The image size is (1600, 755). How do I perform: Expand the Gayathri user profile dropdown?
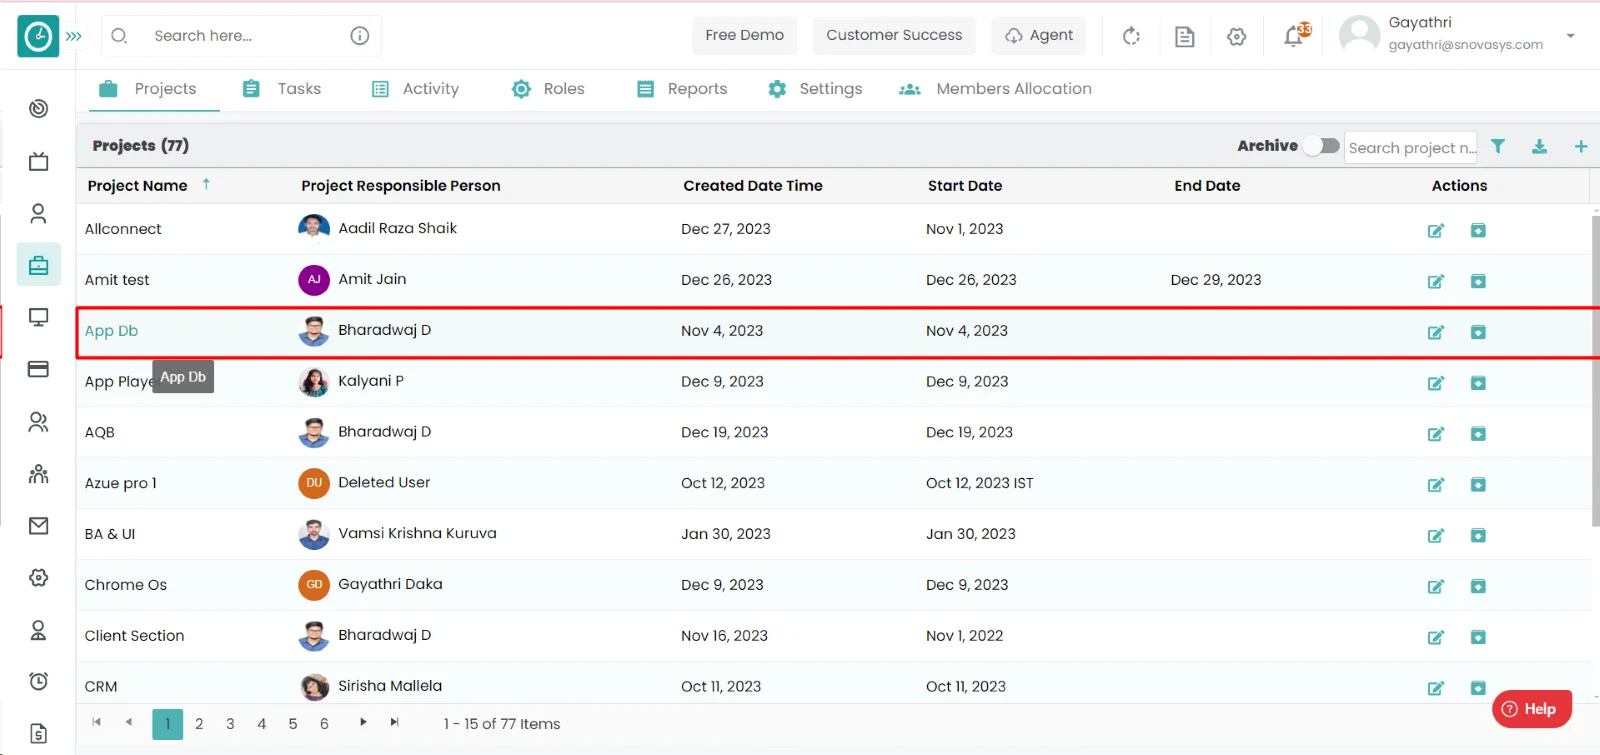tap(1571, 36)
